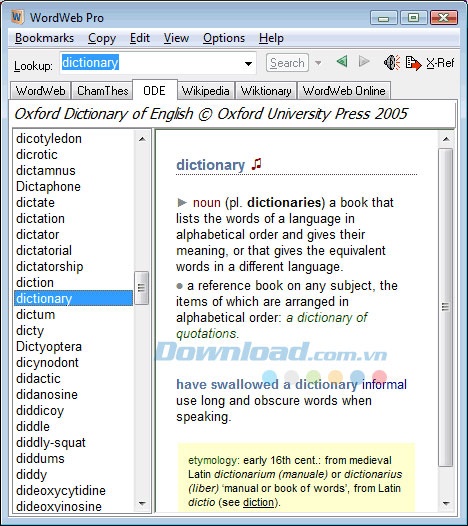Click the word list scrollbar thumb

tap(141, 288)
